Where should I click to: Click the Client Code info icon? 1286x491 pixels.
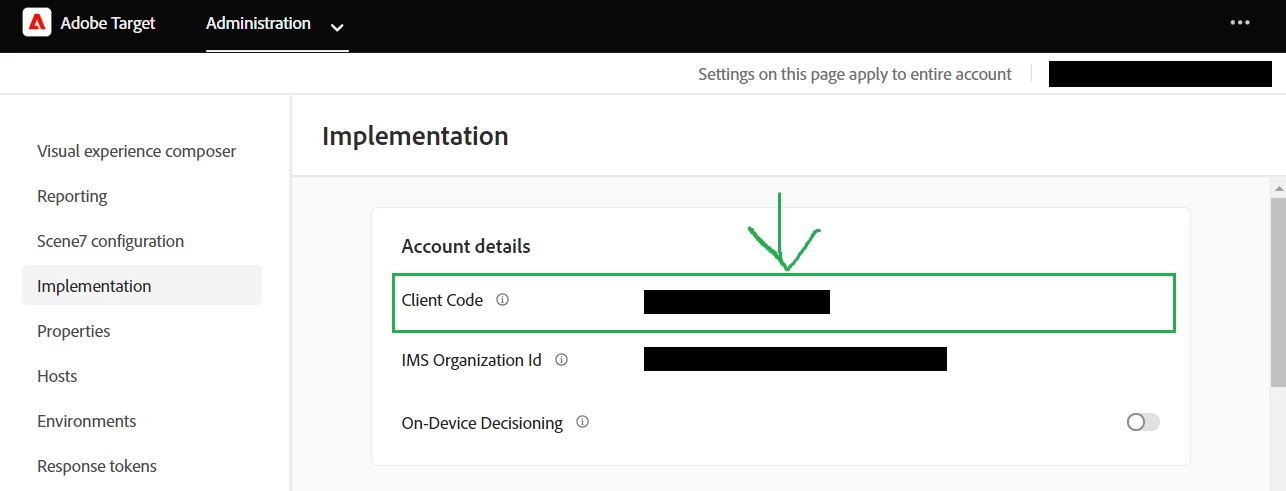[x=502, y=299]
